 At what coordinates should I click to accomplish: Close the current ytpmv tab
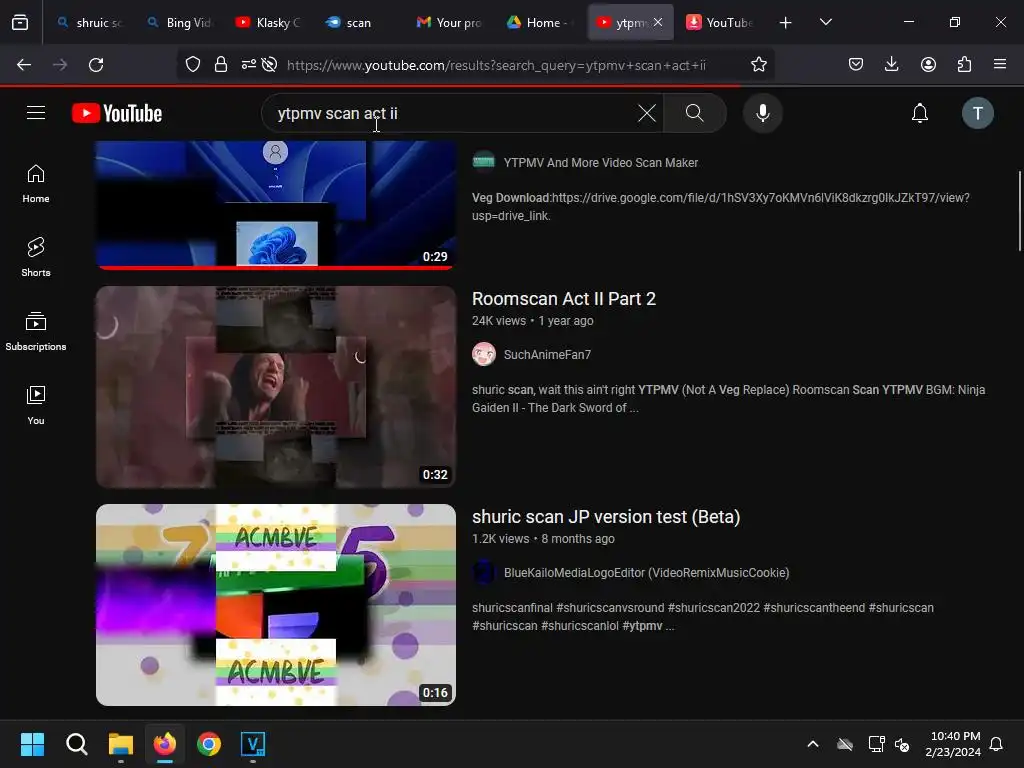[658, 22]
